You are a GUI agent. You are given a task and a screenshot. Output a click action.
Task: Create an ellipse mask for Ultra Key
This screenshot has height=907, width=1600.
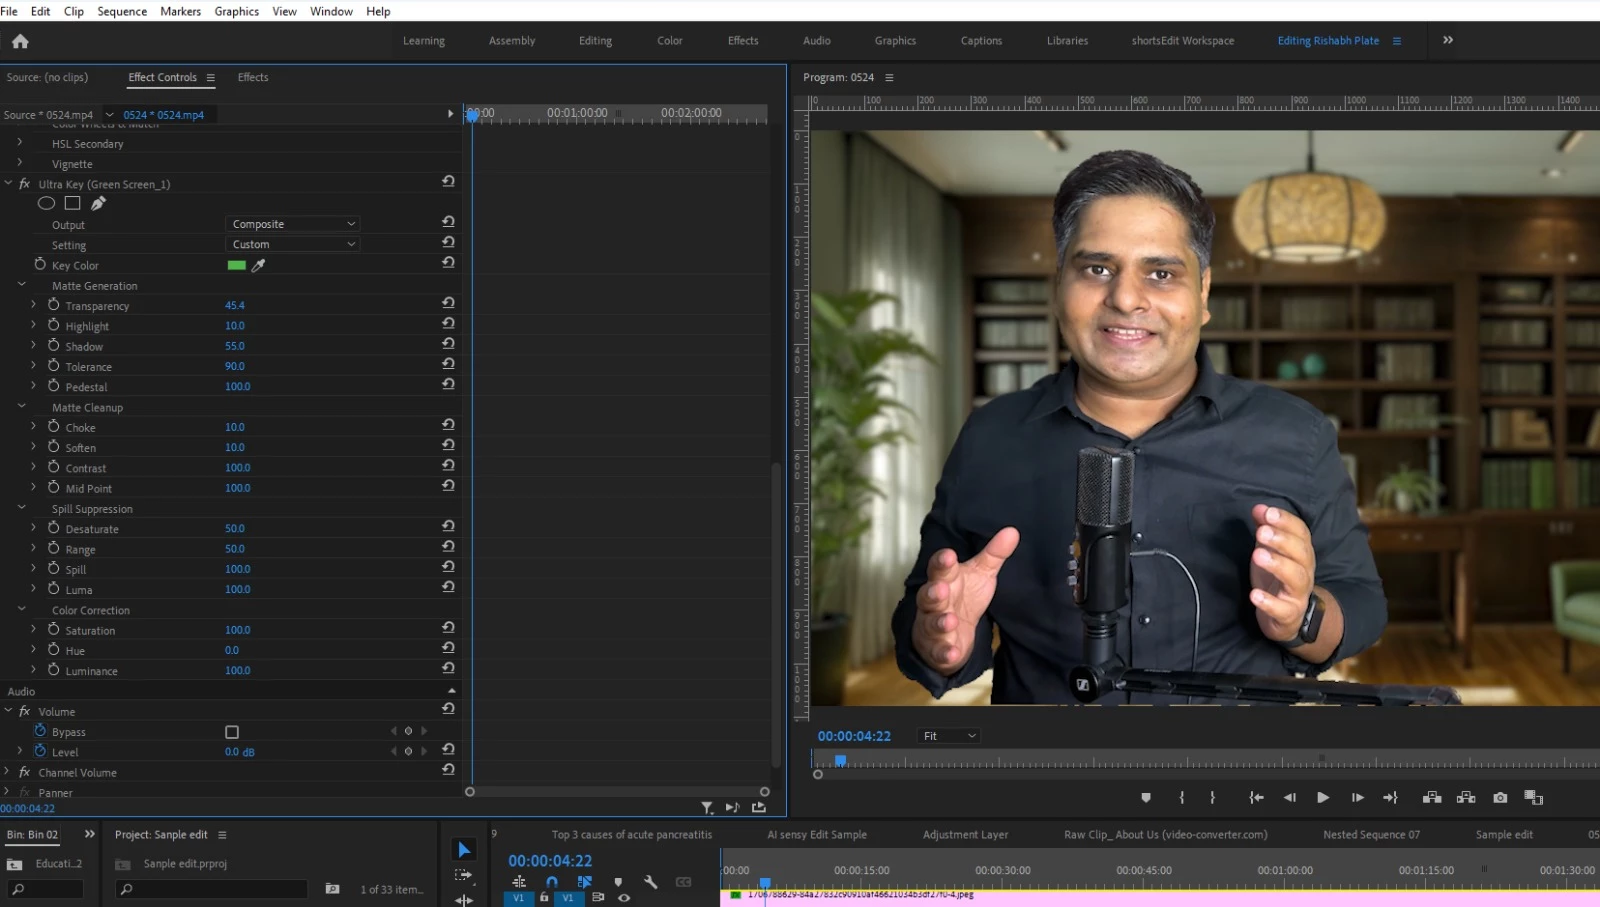[46, 203]
